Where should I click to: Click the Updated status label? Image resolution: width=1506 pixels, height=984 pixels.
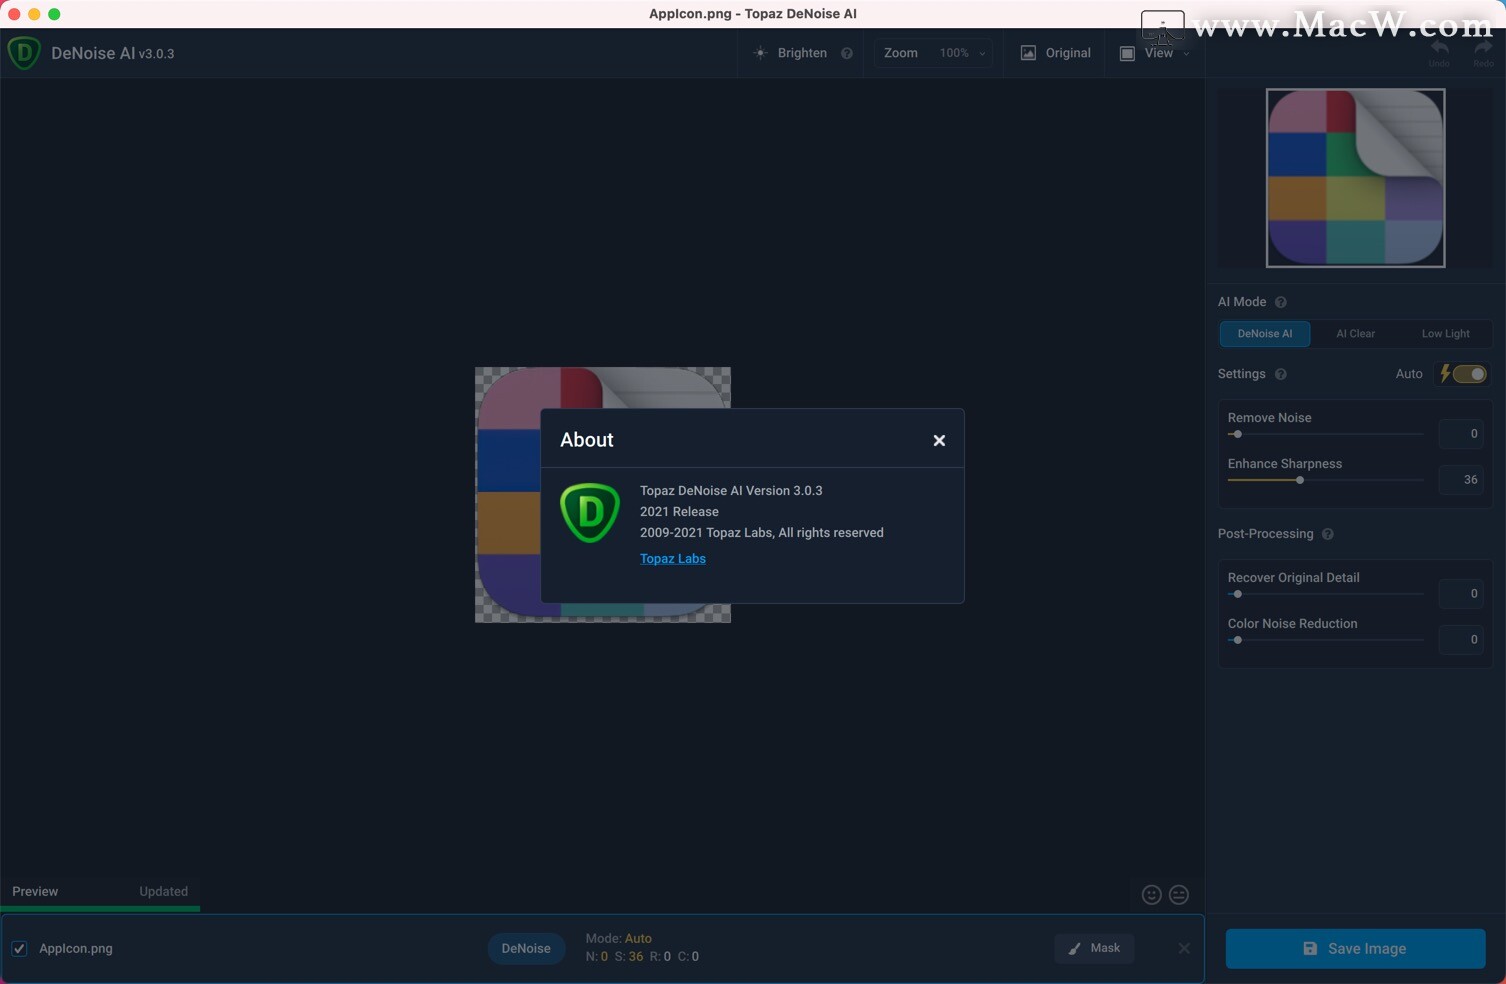click(x=163, y=891)
